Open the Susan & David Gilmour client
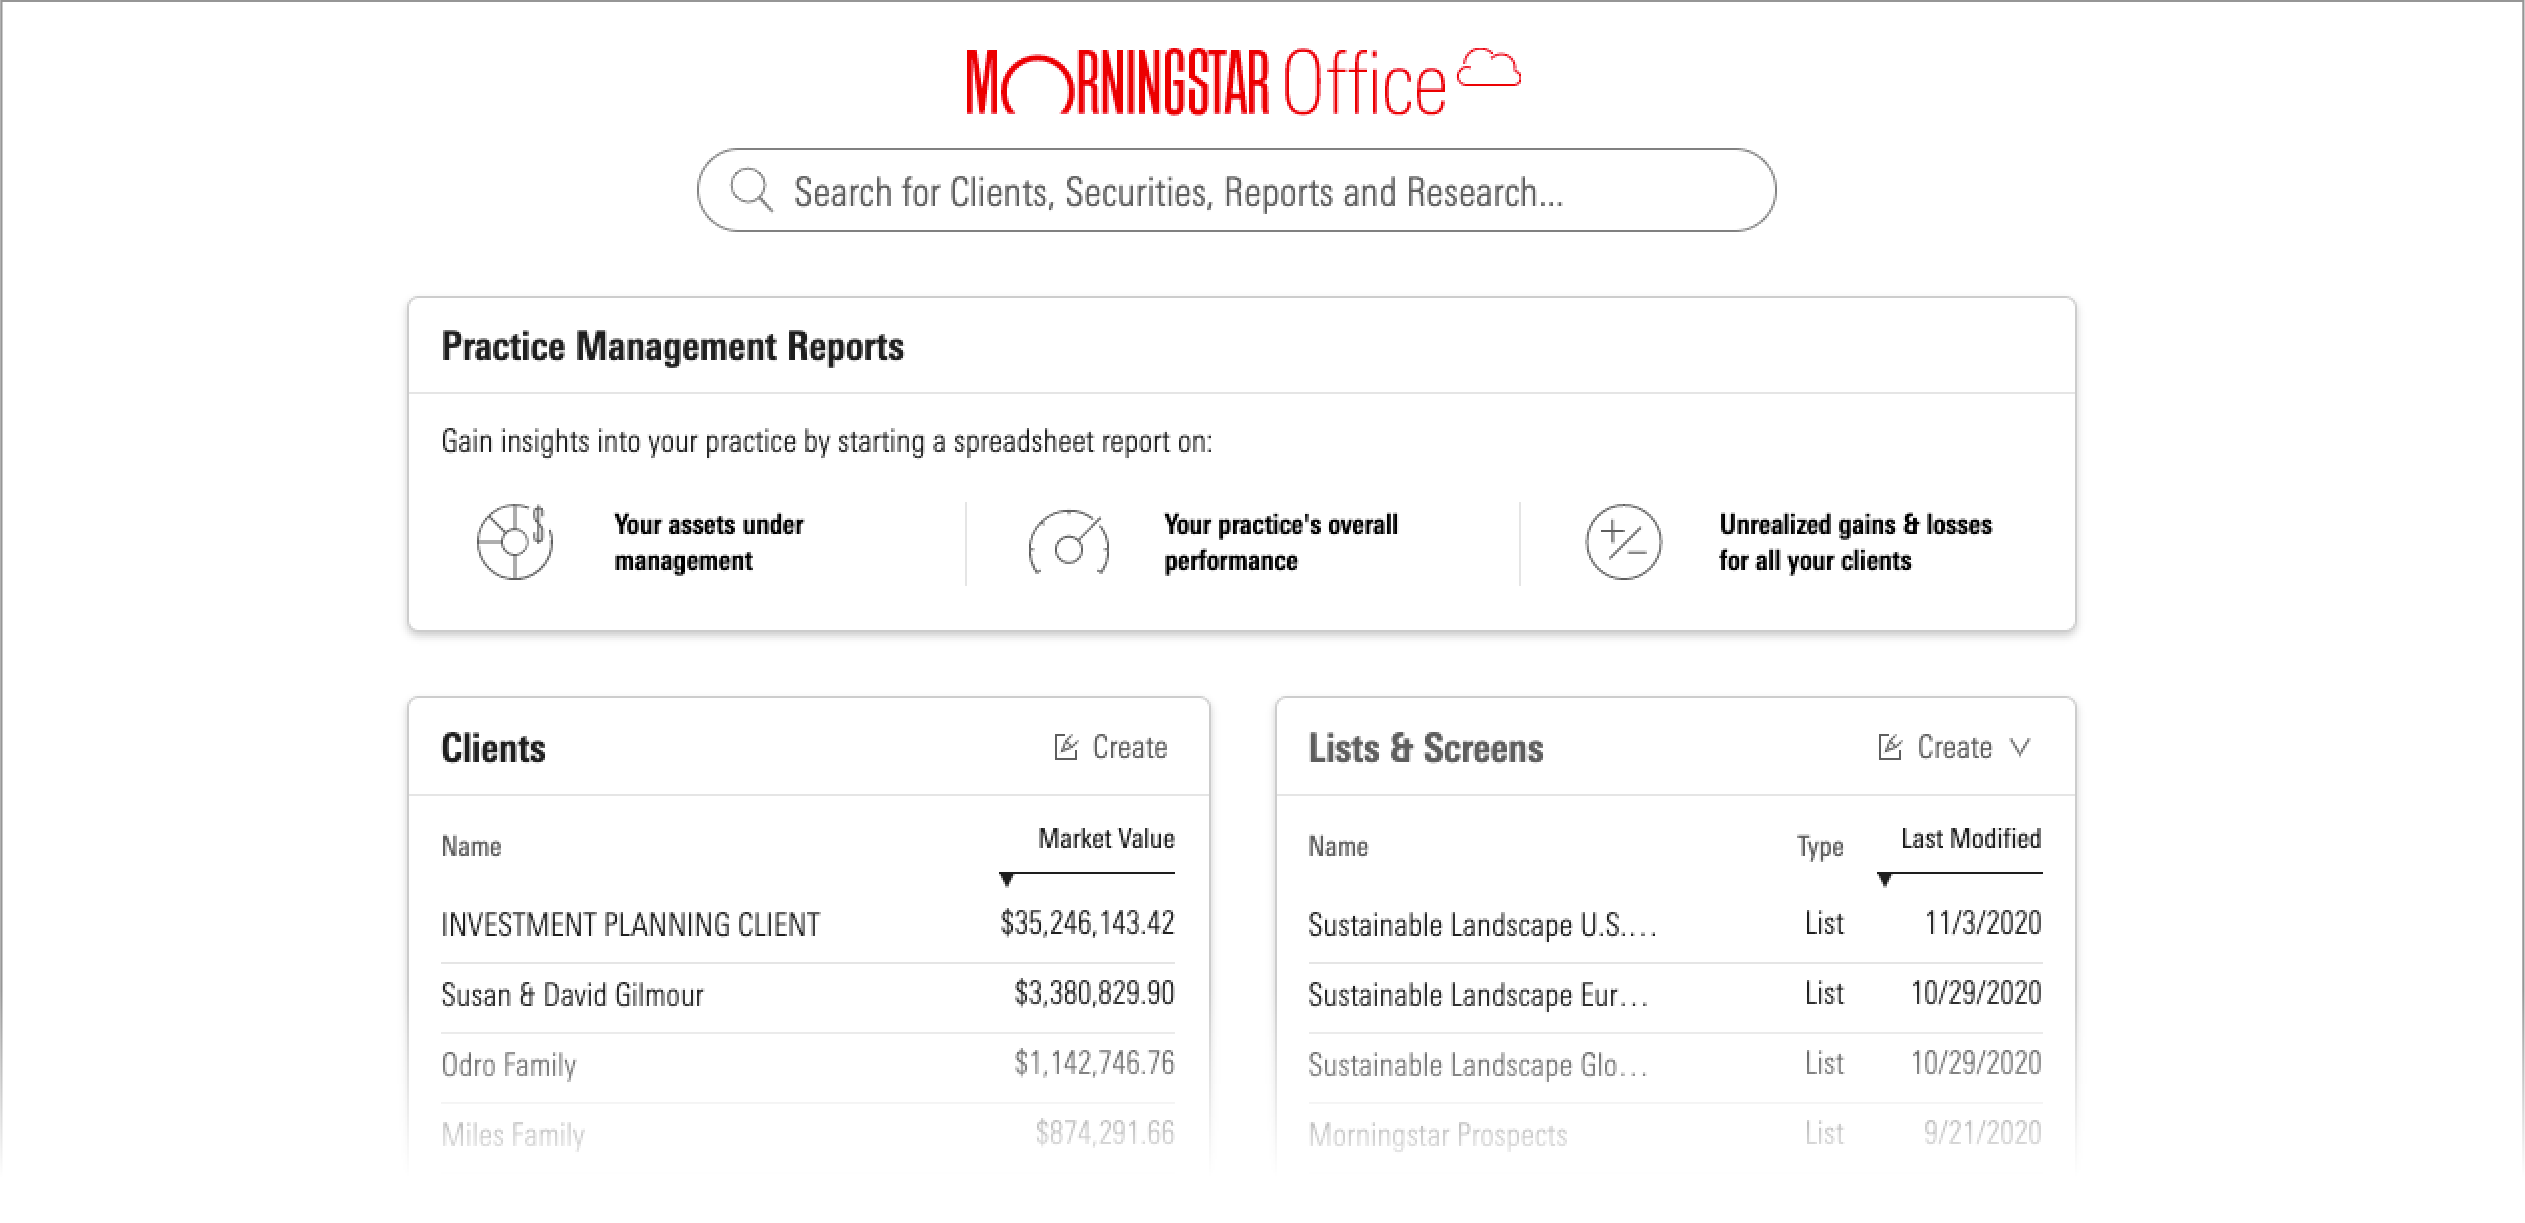Screen dimensions: 2525x1223 572,994
